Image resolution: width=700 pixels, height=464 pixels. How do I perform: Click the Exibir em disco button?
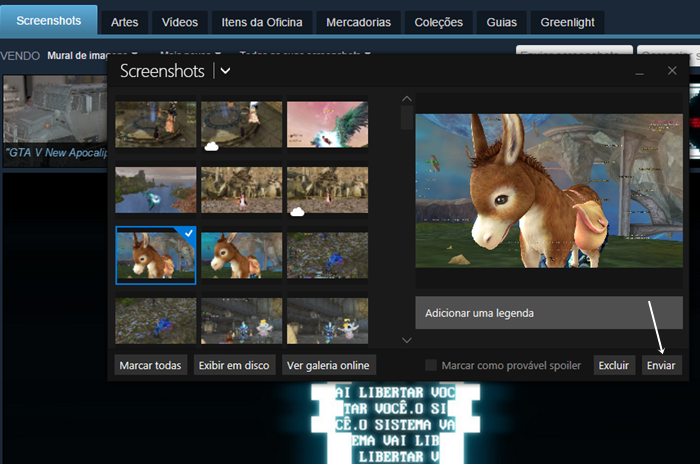(234, 365)
